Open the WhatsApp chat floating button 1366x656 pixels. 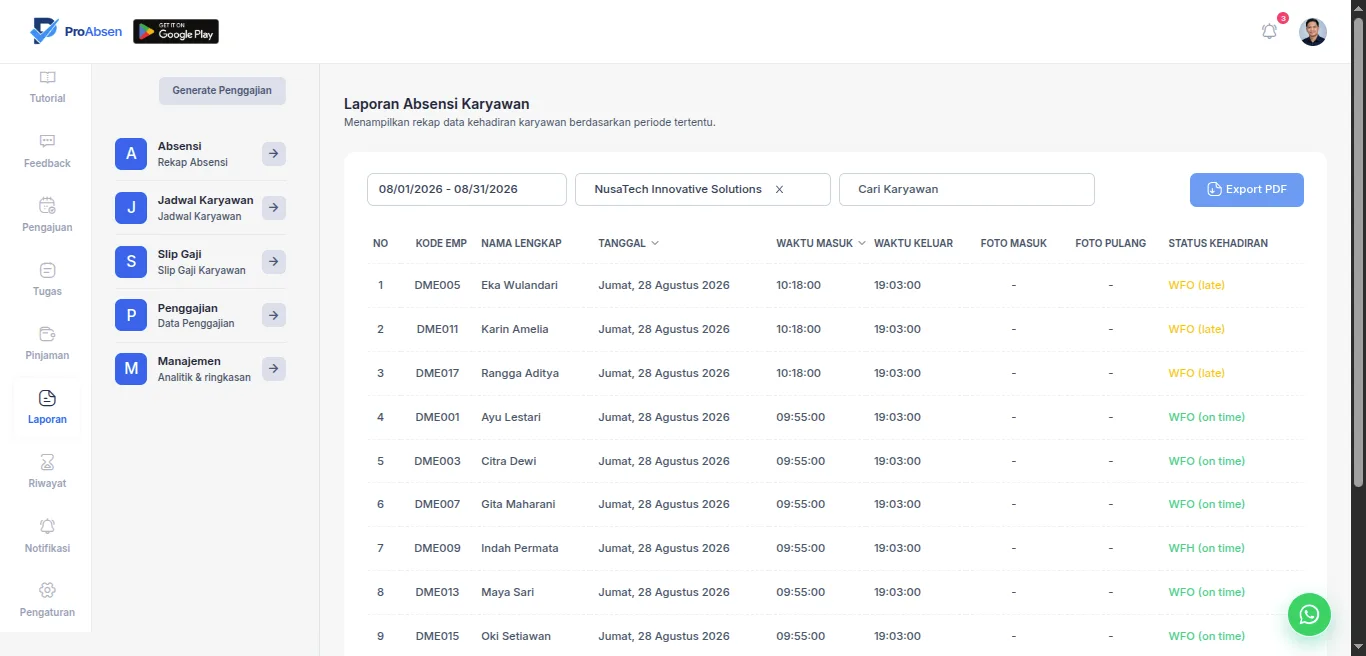point(1309,614)
